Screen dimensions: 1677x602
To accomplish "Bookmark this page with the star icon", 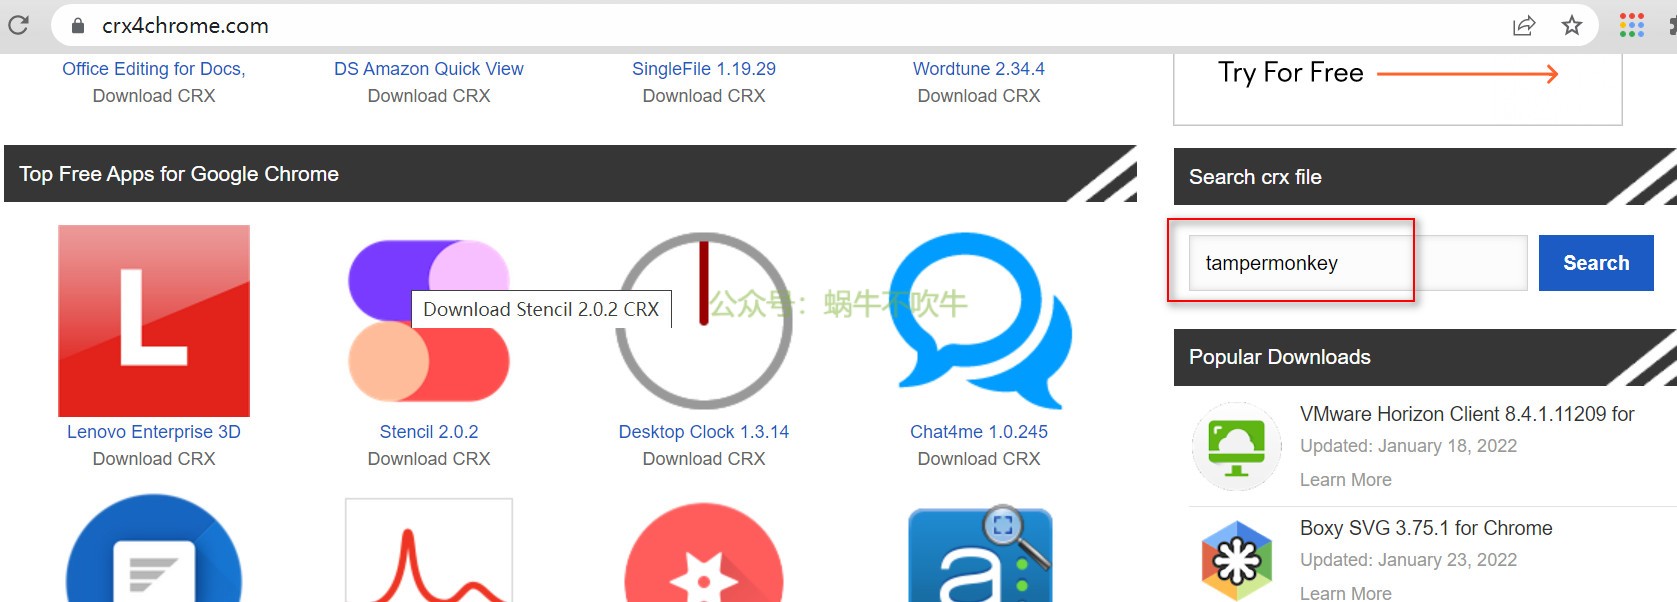I will click(1572, 26).
